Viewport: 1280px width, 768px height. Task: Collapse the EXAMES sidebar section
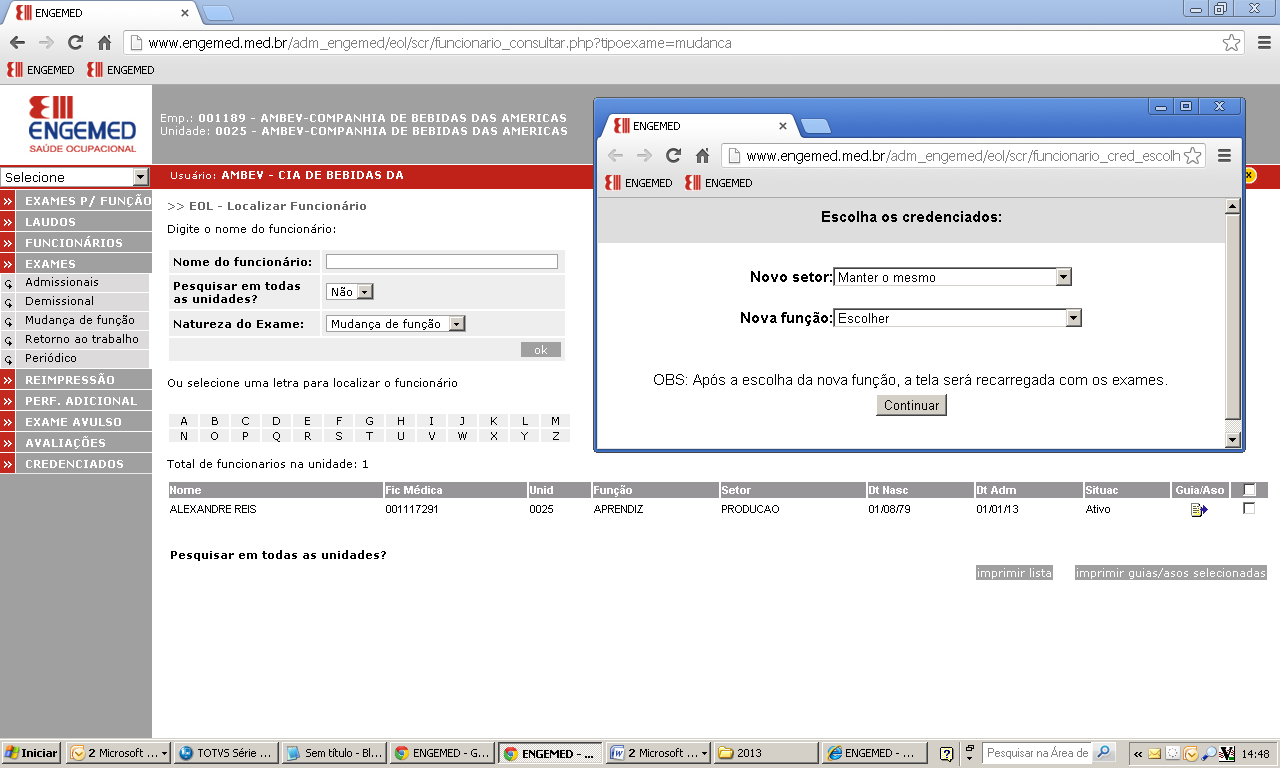click(76, 264)
